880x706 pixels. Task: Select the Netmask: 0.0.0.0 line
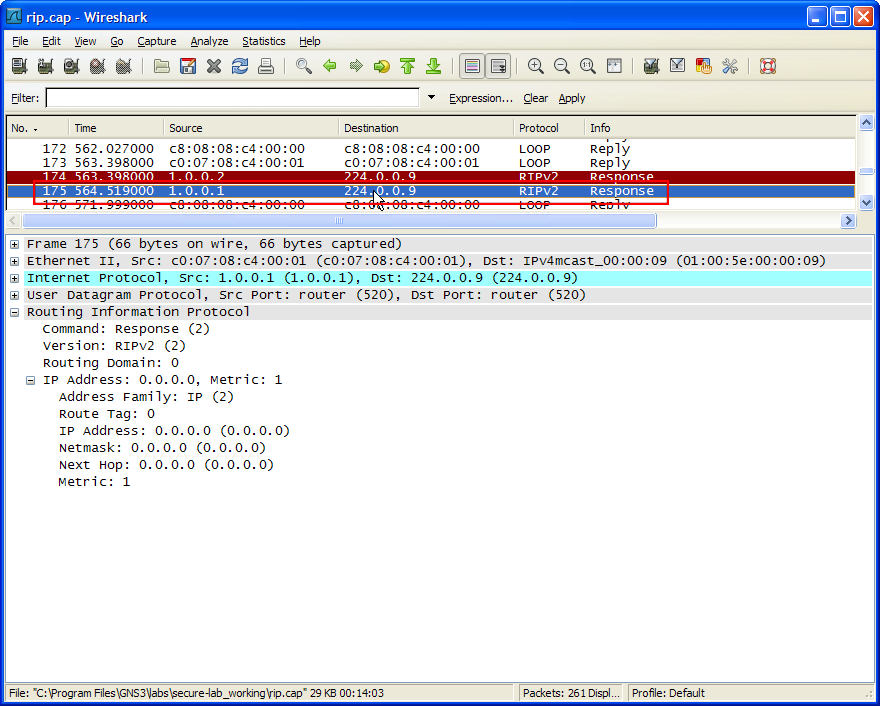162,448
